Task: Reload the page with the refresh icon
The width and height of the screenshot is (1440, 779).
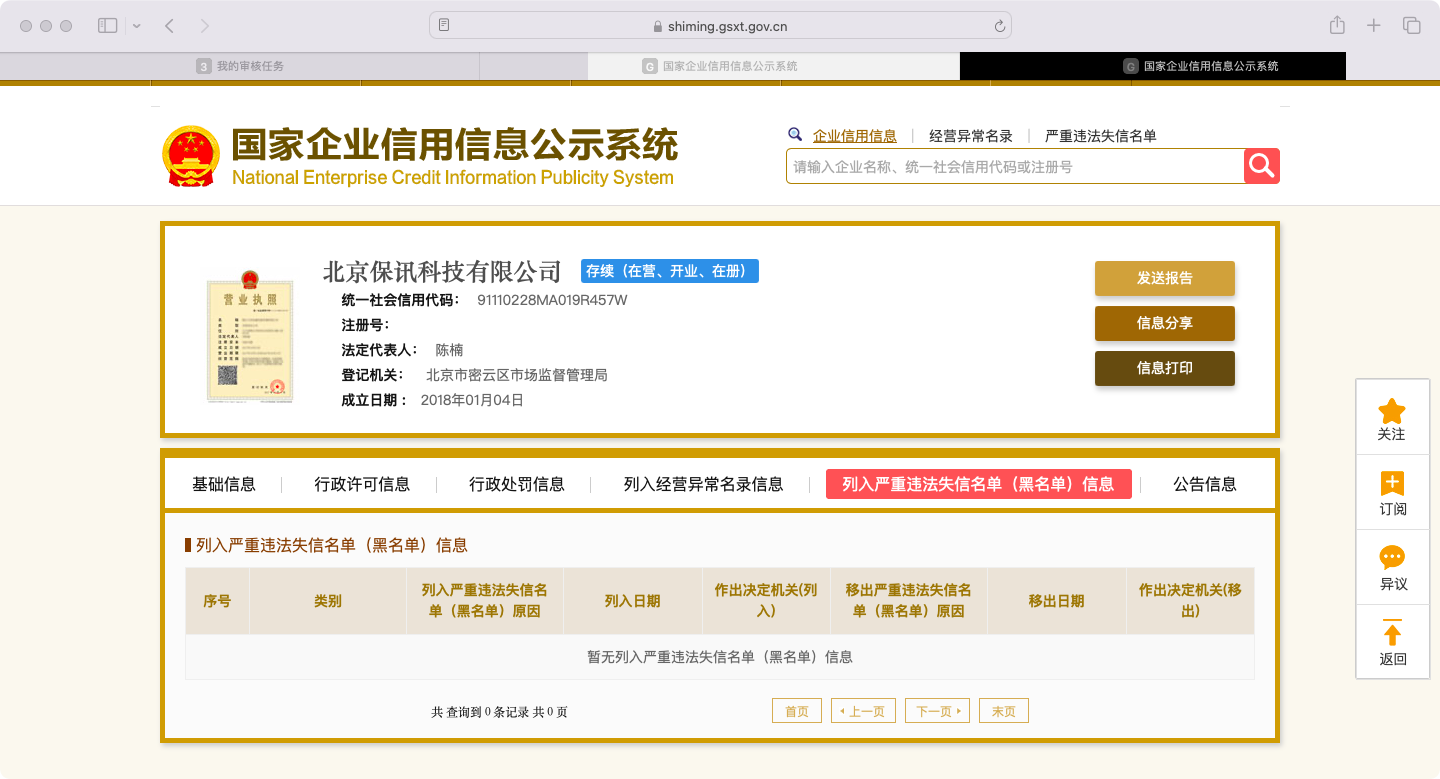Action: click(x=999, y=26)
